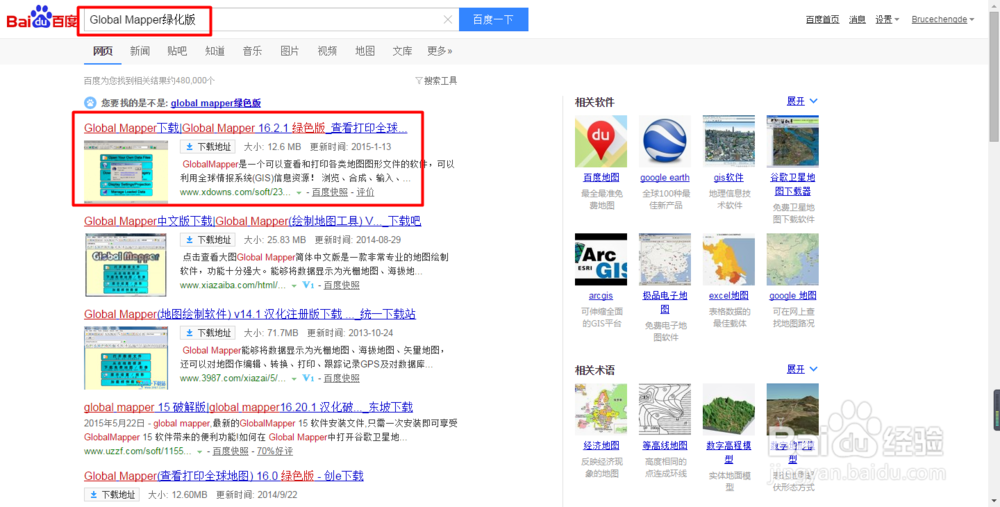The image size is (1000, 507).
Task: Expand 相关软件 with 展开
Action: coord(802,101)
